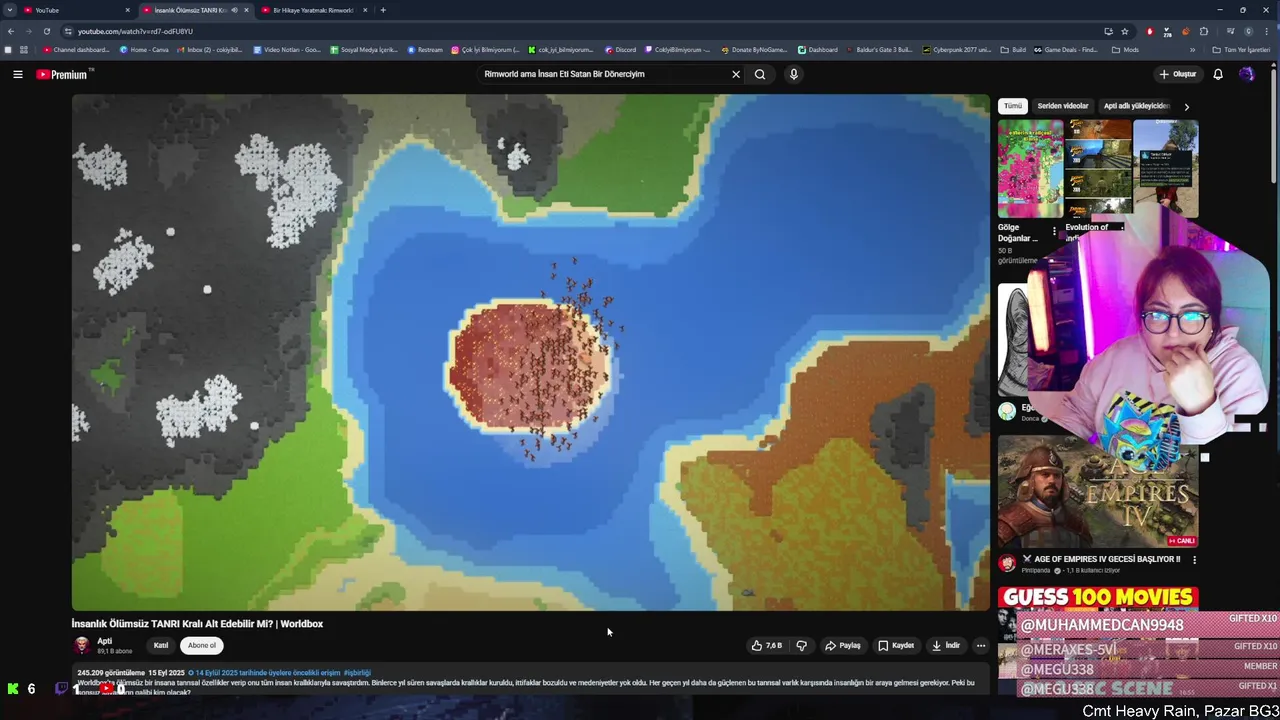Screen dimensions: 1280x720
Task: Open browser extensions puzzle icon
Action: pos(1204,31)
